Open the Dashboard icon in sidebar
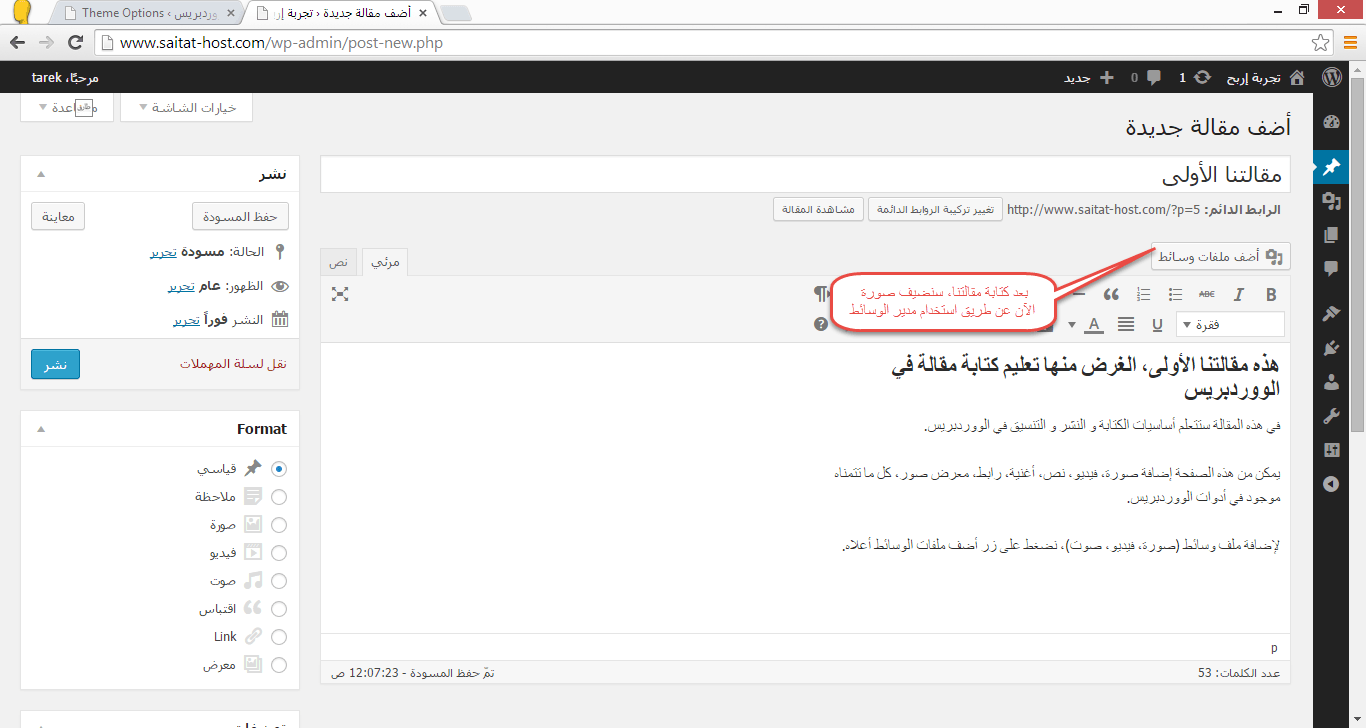The image size is (1366, 728). coord(1331,122)
